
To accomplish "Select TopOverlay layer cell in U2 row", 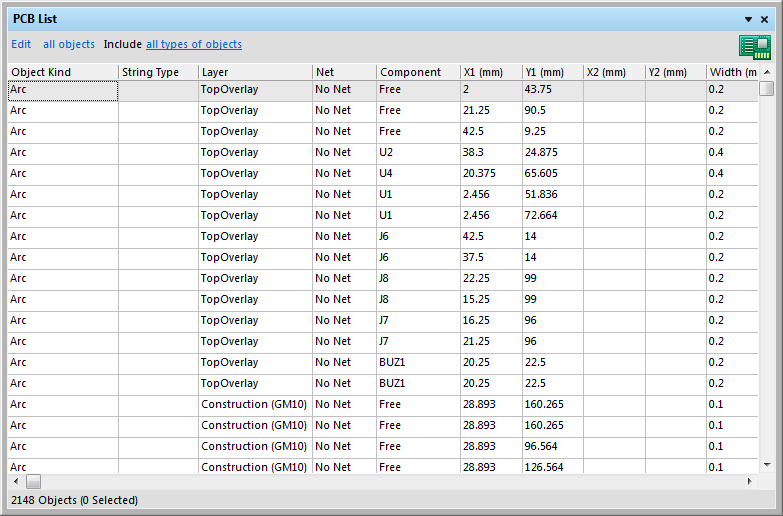I will pyautogui.click(x=255, y=153).
